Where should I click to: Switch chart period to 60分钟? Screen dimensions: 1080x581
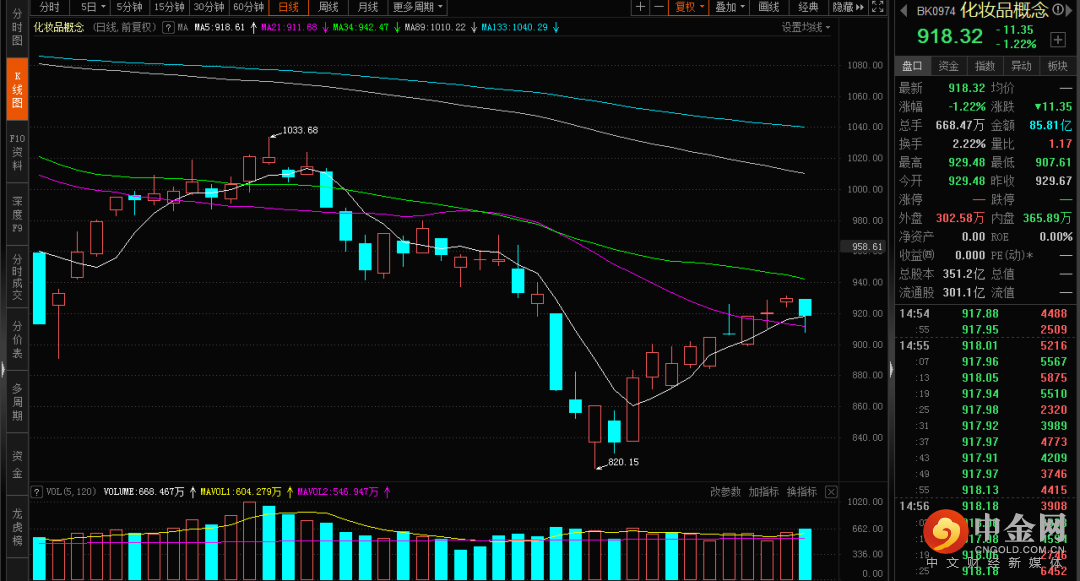[x=249, y=7]
